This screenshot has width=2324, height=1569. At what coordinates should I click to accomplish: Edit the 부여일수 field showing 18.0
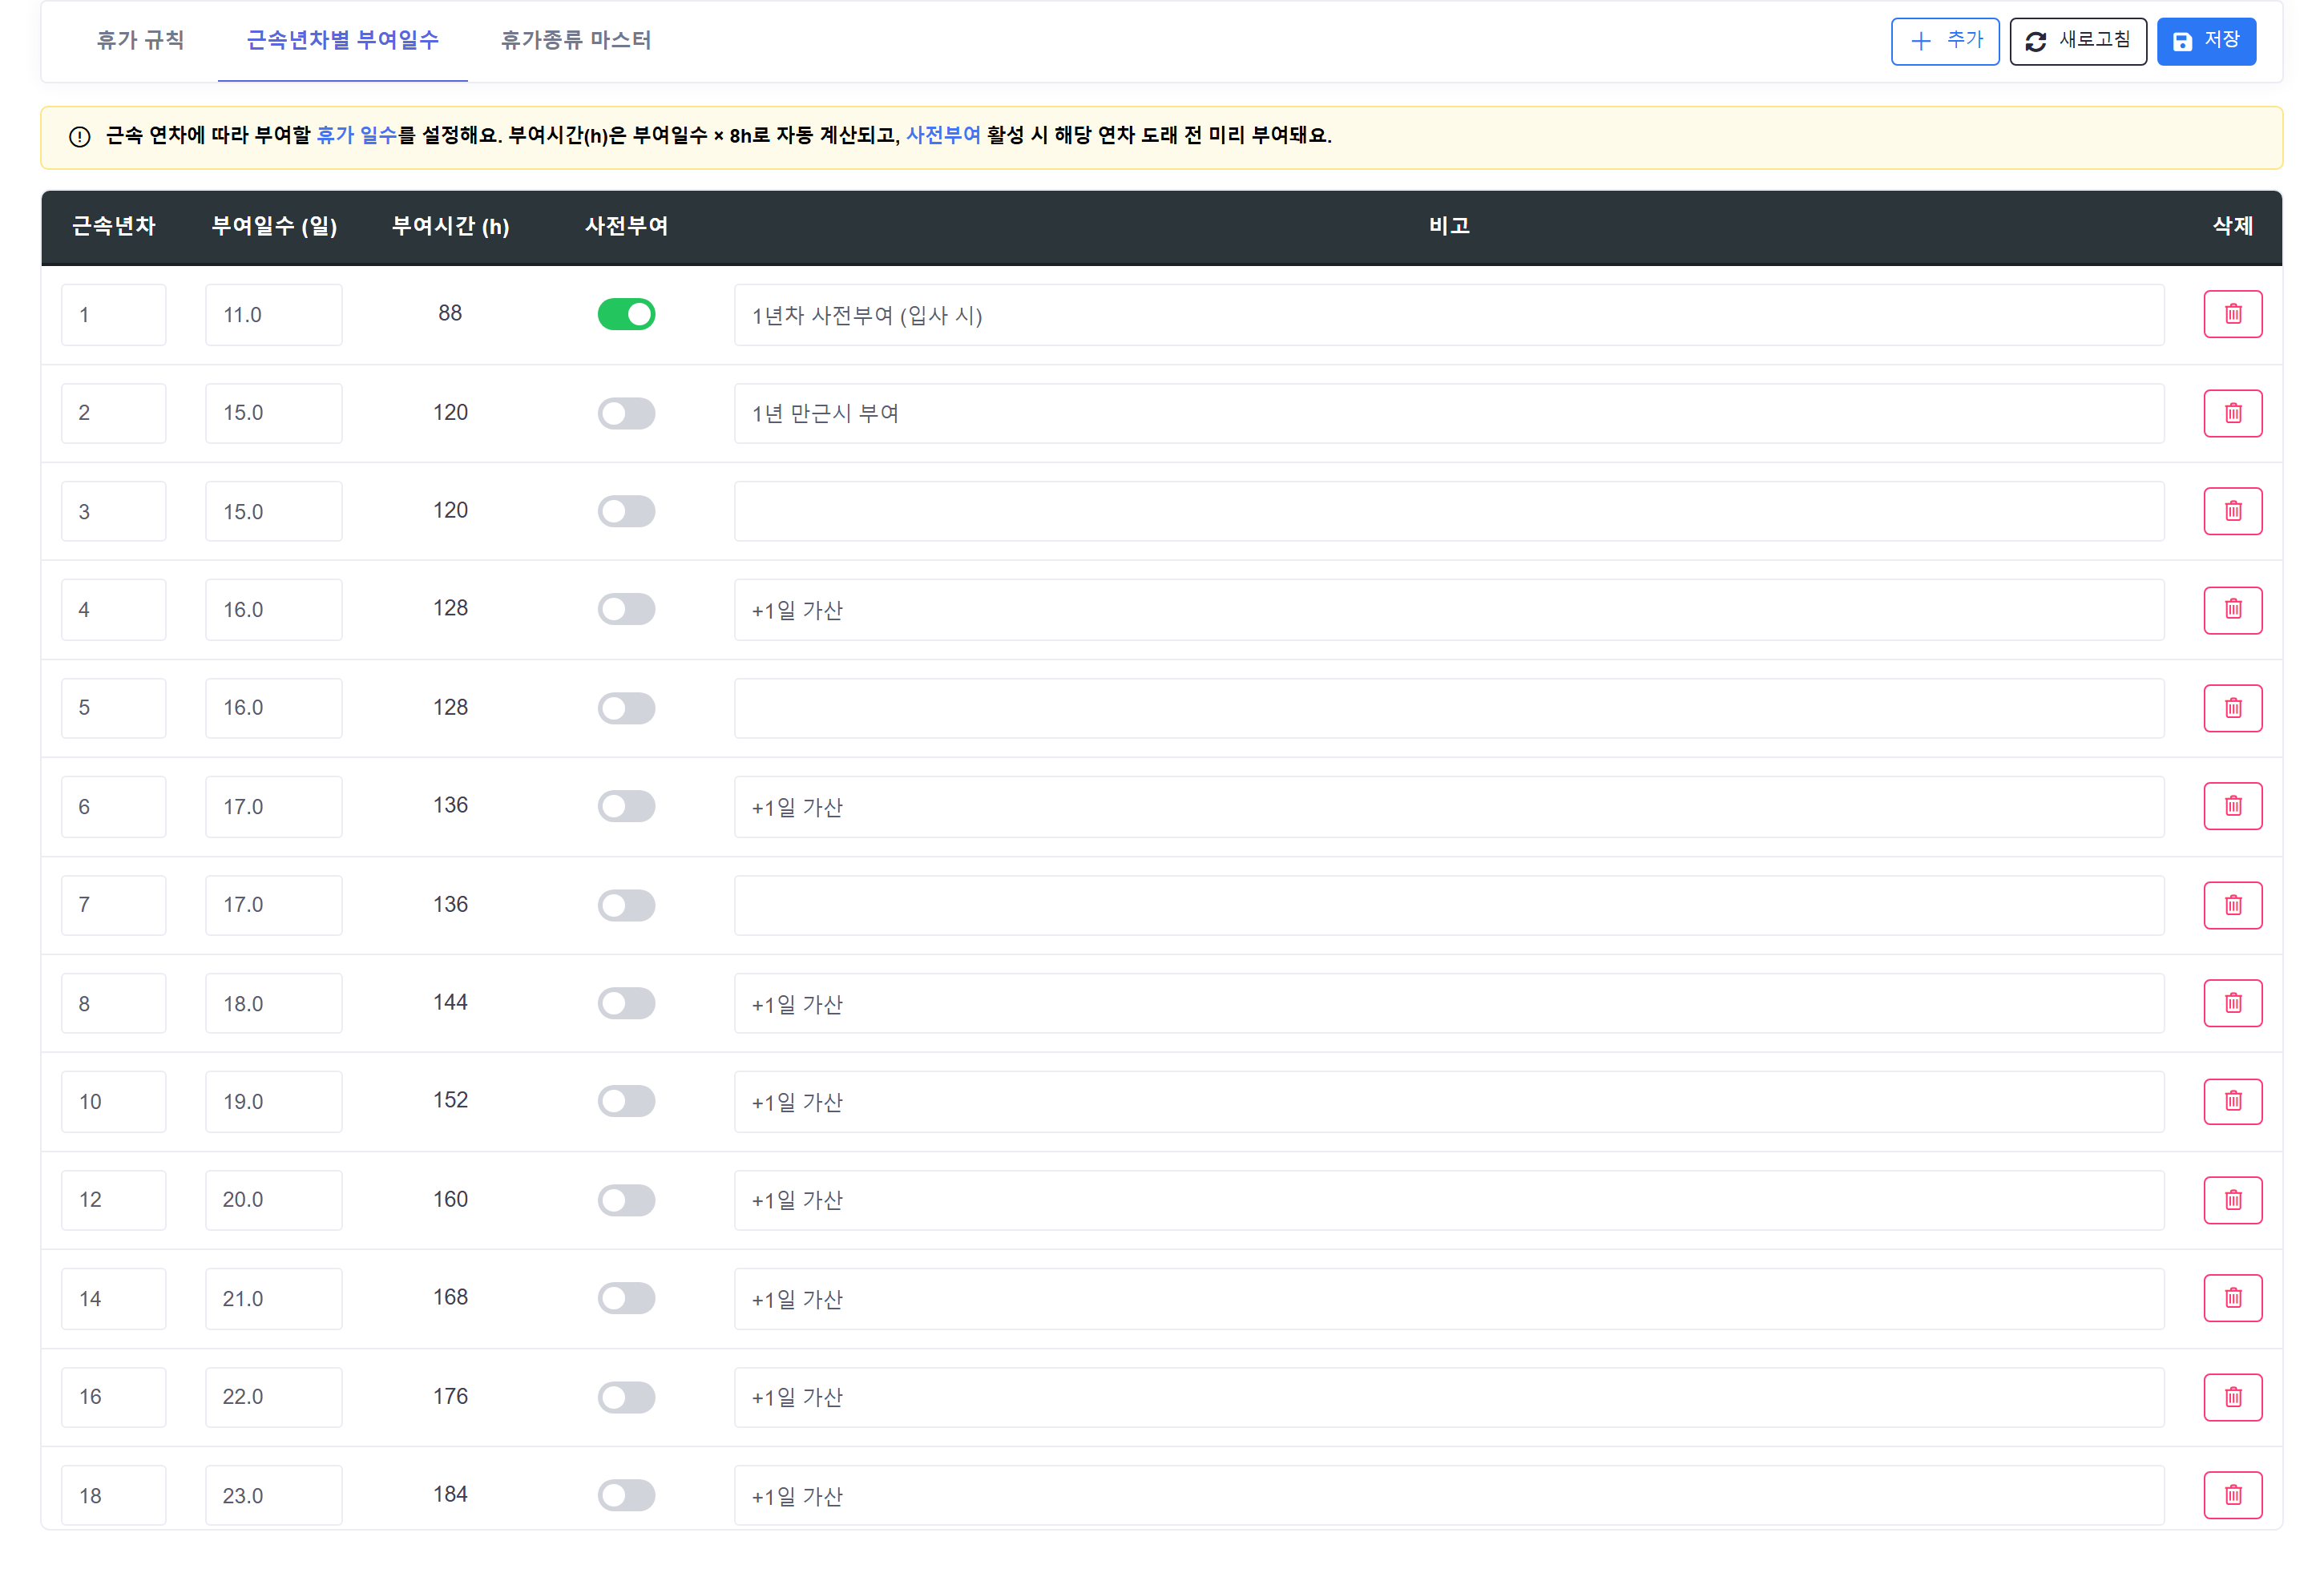point(273,1003)
